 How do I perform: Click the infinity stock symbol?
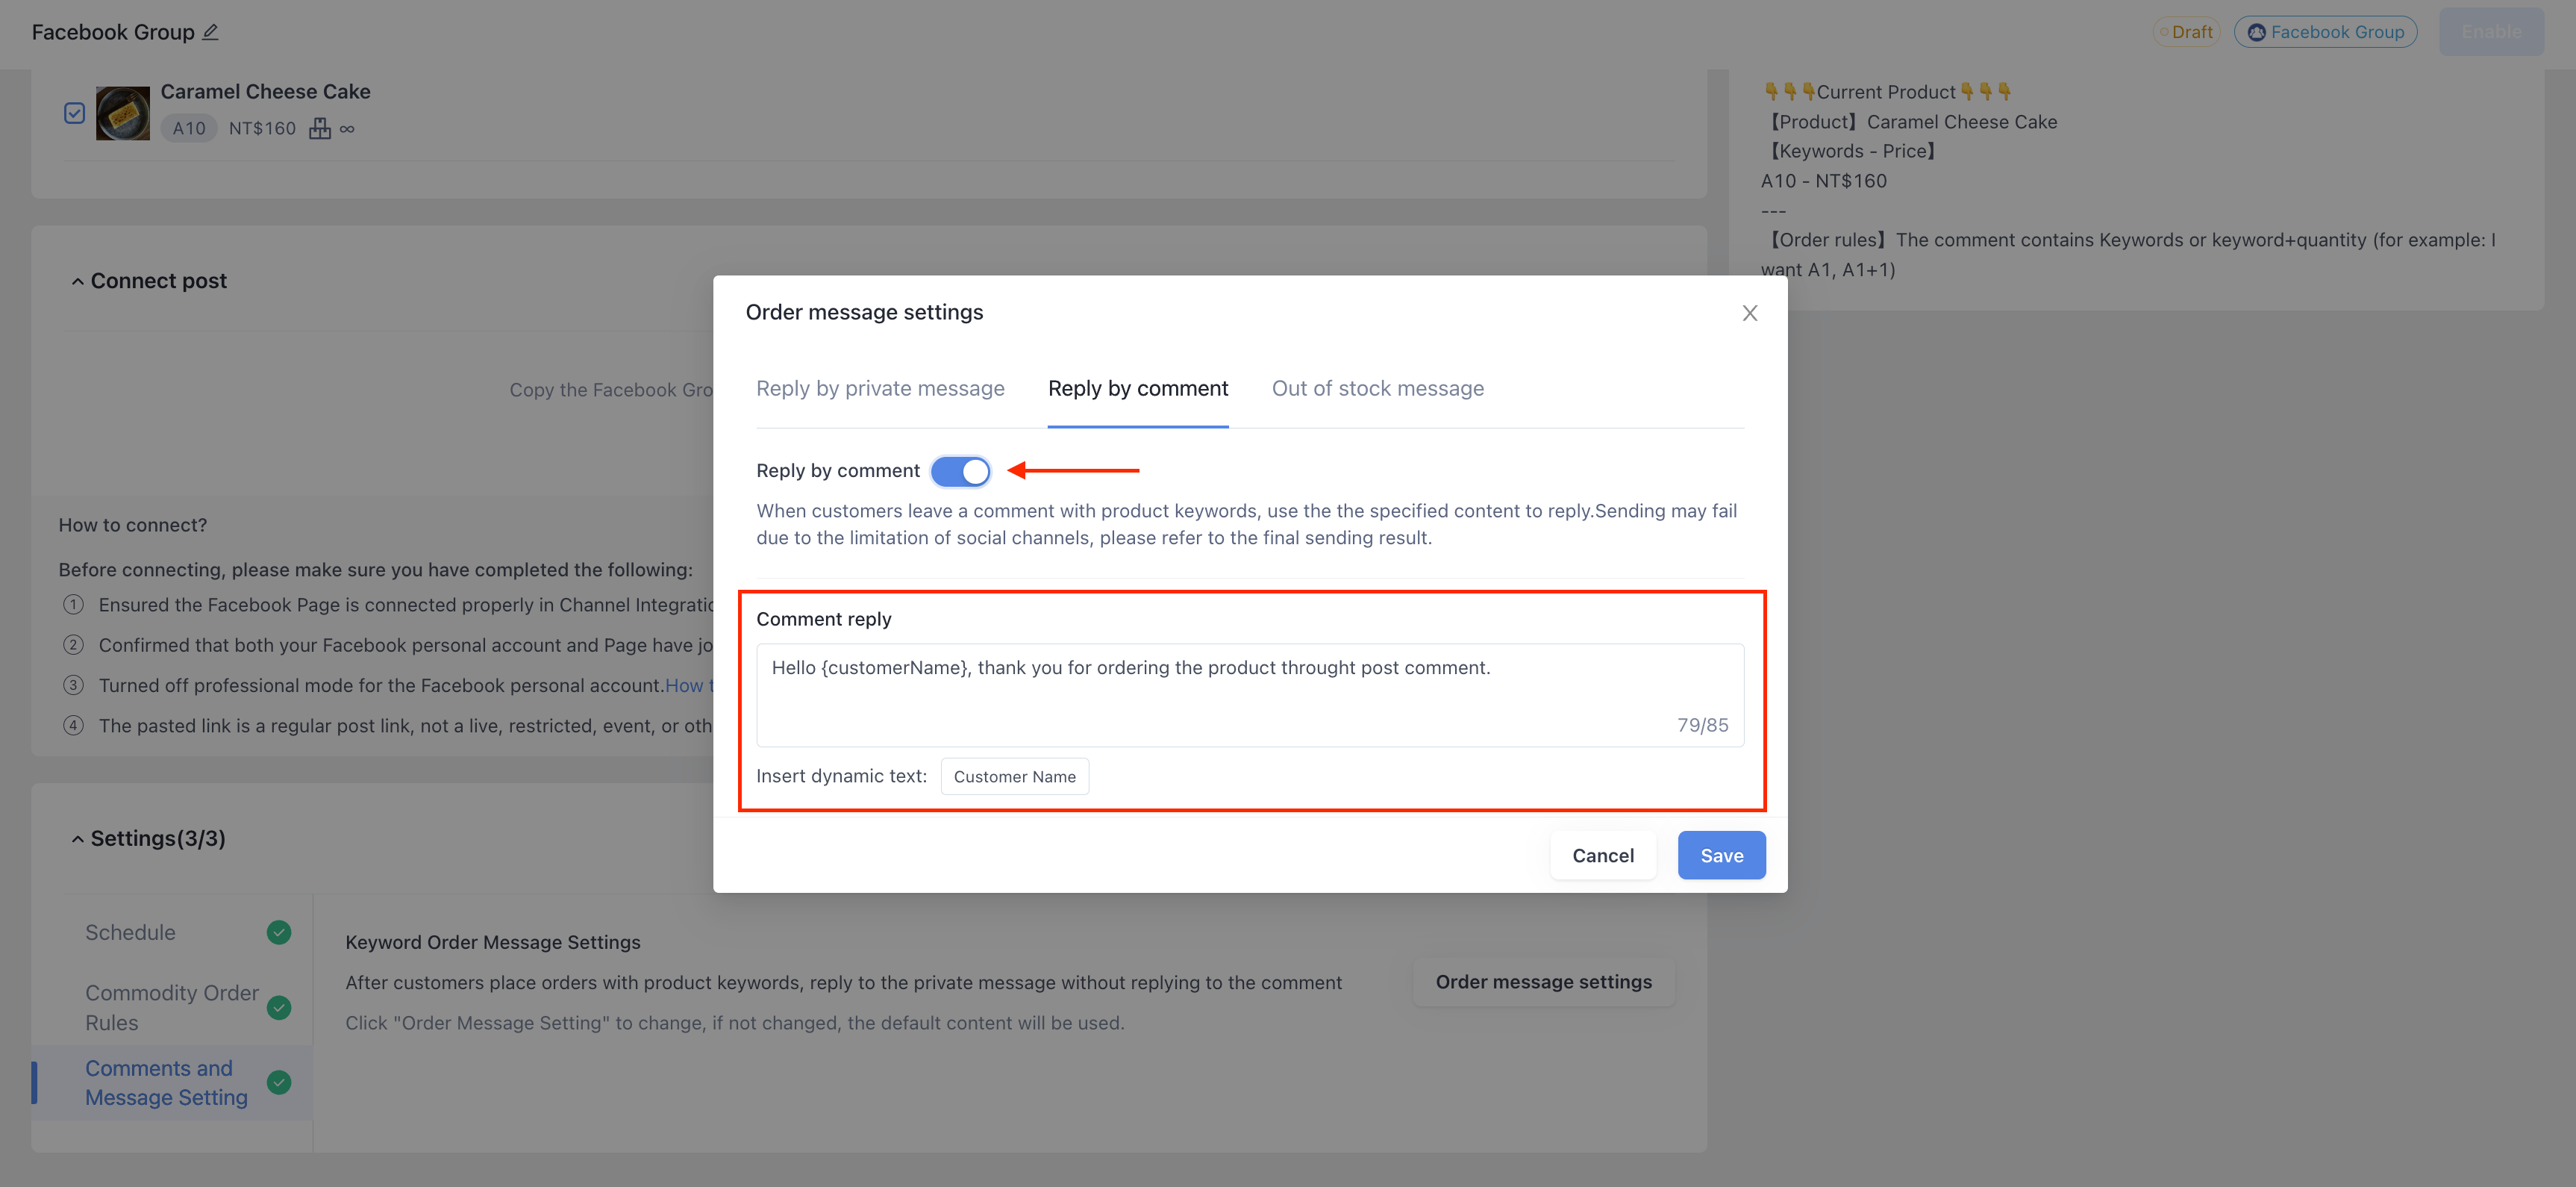tap(347, 129)
